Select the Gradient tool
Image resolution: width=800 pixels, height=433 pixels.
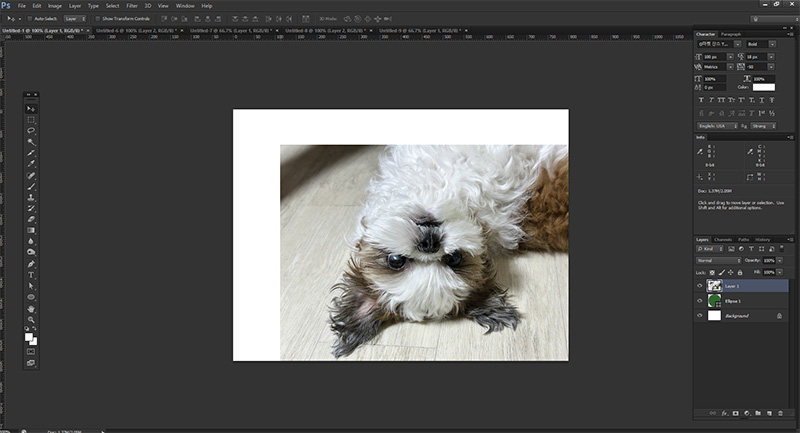(x=31, y=231)
